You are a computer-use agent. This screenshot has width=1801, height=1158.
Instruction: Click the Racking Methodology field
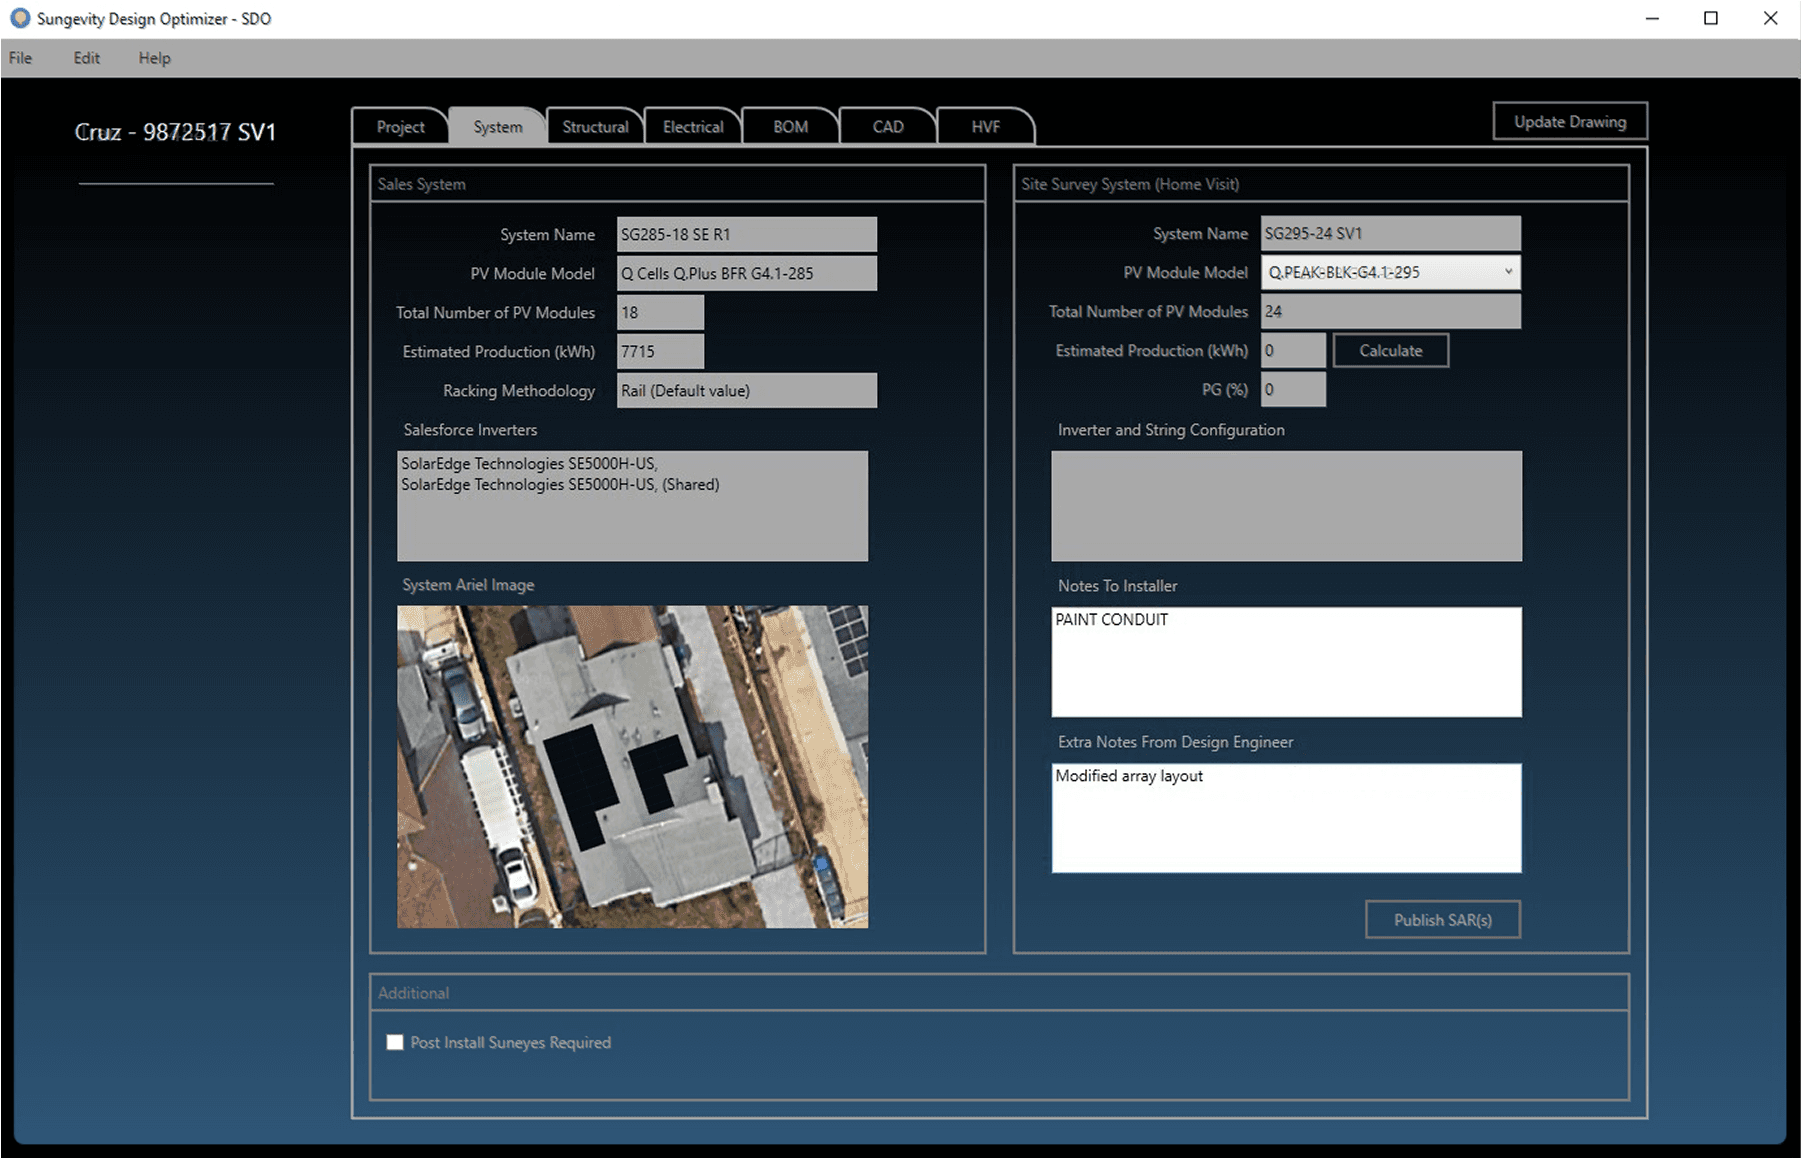pyautogui.click(x=746, y=390)
